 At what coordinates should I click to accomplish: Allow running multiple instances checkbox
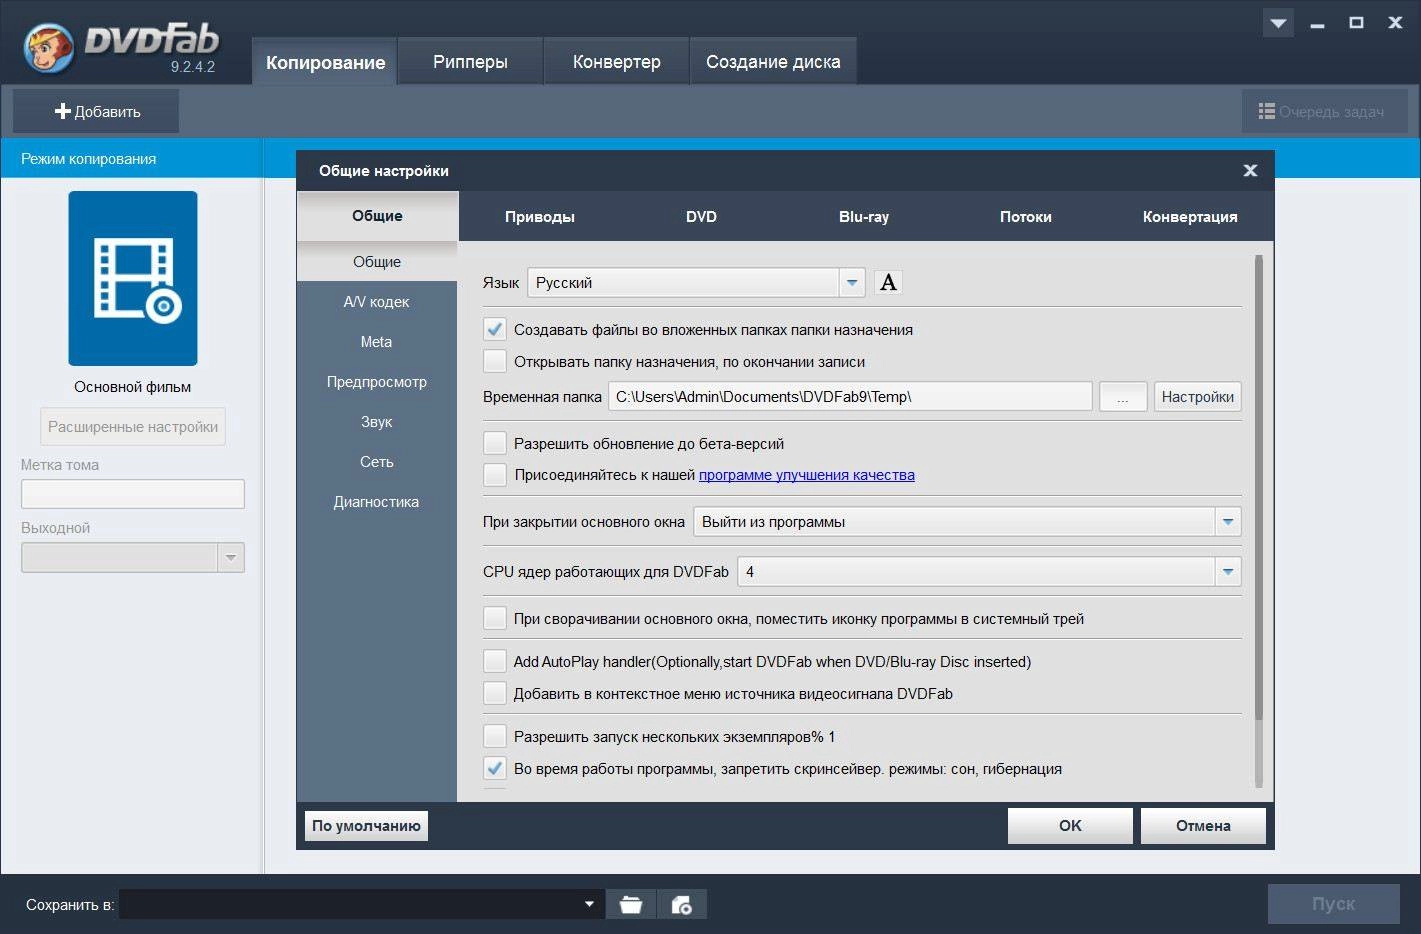coord(495,736)
